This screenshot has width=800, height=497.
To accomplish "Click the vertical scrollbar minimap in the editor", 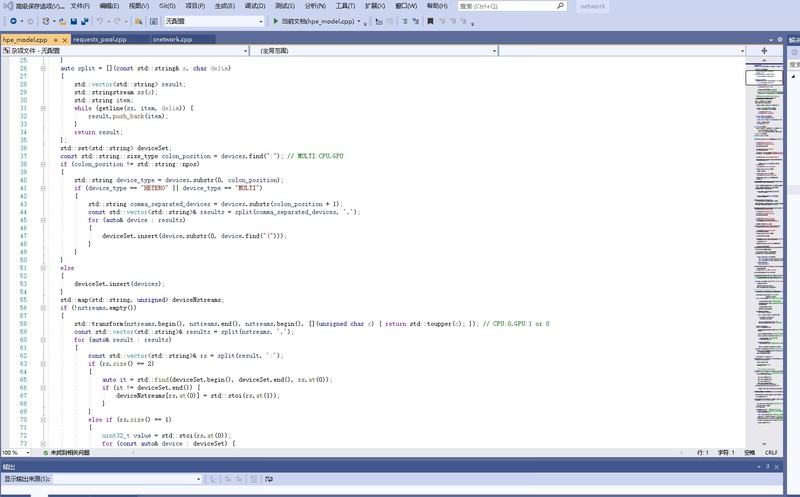I will click(x=764, y=251).
